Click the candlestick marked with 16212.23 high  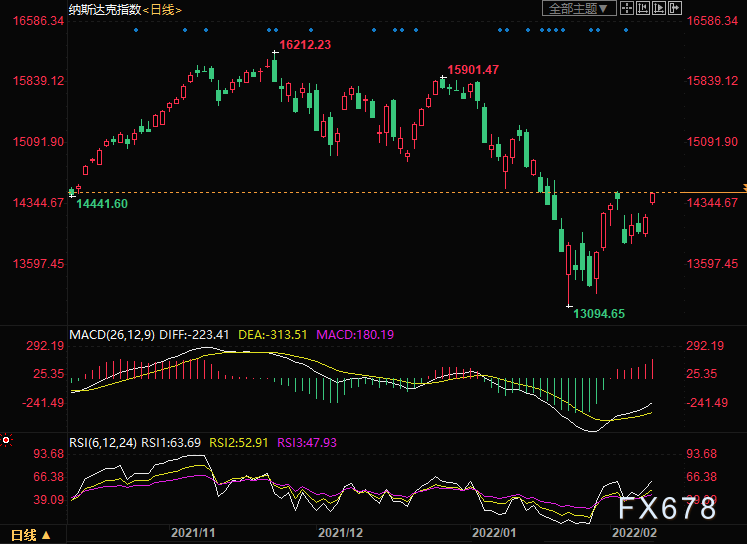(x=275, y=71)
